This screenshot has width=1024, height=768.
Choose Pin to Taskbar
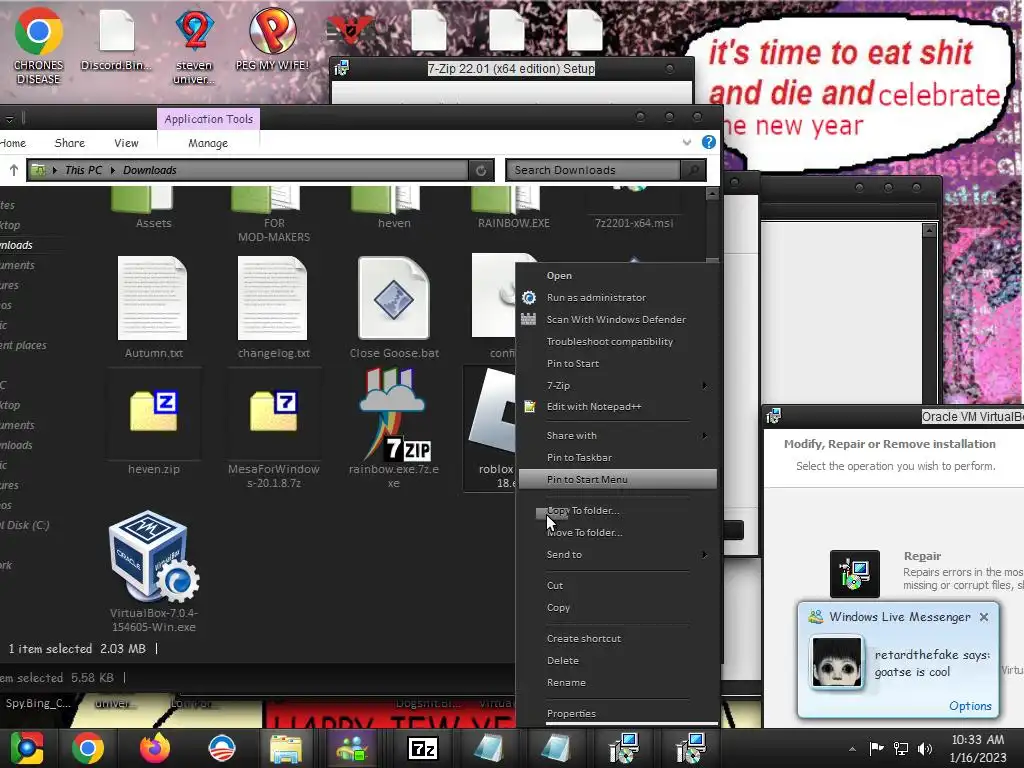(618, 457)
